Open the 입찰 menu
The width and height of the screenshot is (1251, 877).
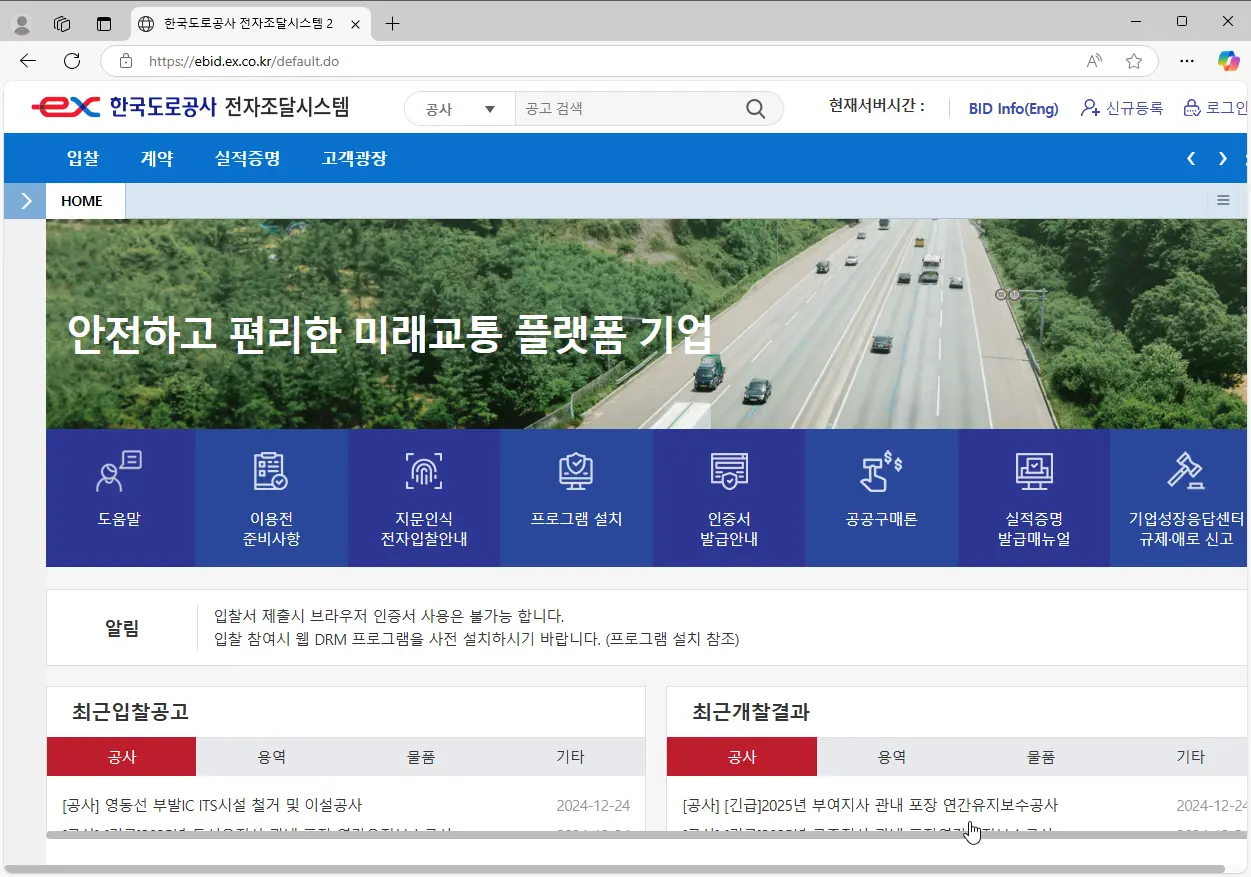[83, 158]
